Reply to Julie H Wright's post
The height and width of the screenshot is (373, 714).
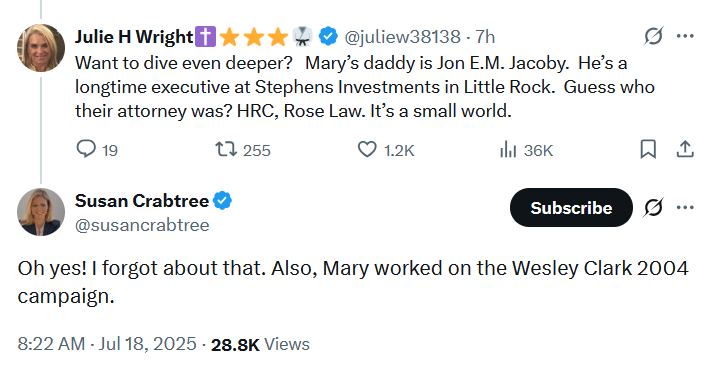(97, 149)
